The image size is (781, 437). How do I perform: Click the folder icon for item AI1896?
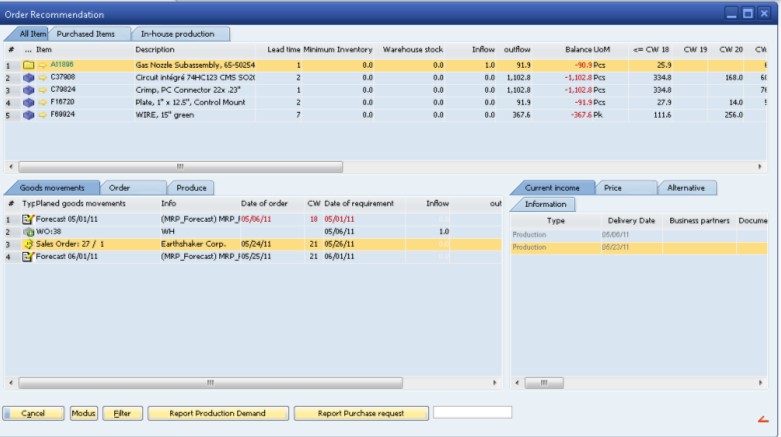point(28,65)
